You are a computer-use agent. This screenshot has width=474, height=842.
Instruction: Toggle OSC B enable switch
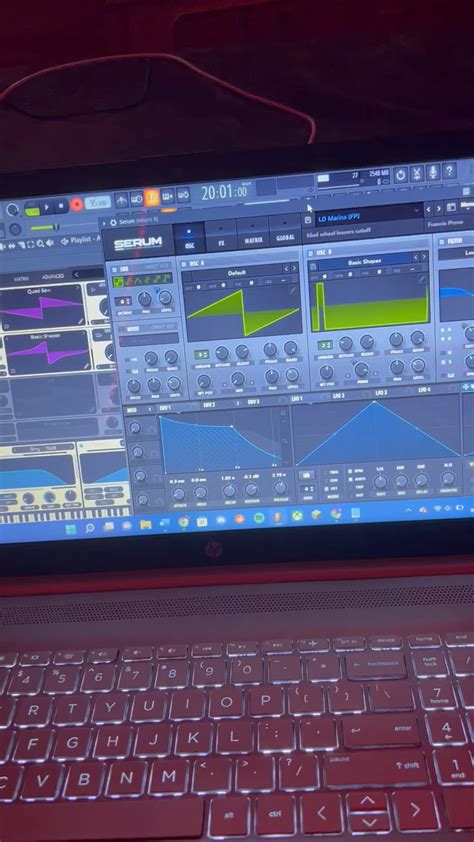[311, 253]
